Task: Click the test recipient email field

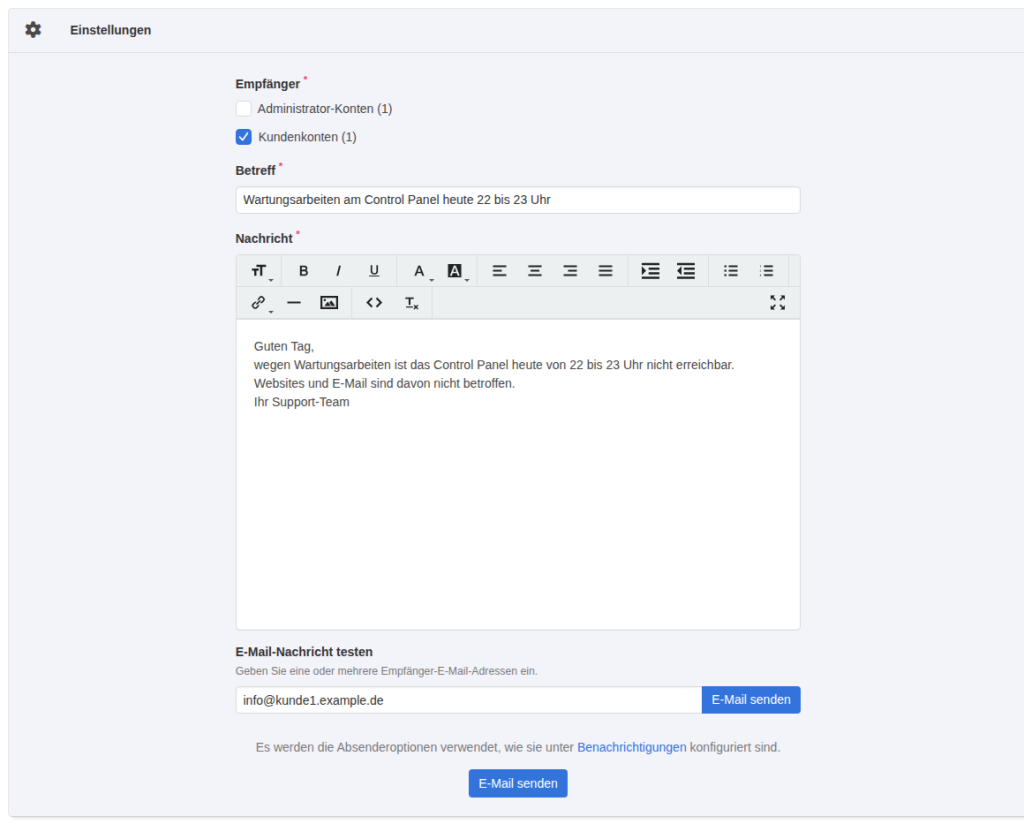Action: [x=469, y=700]
